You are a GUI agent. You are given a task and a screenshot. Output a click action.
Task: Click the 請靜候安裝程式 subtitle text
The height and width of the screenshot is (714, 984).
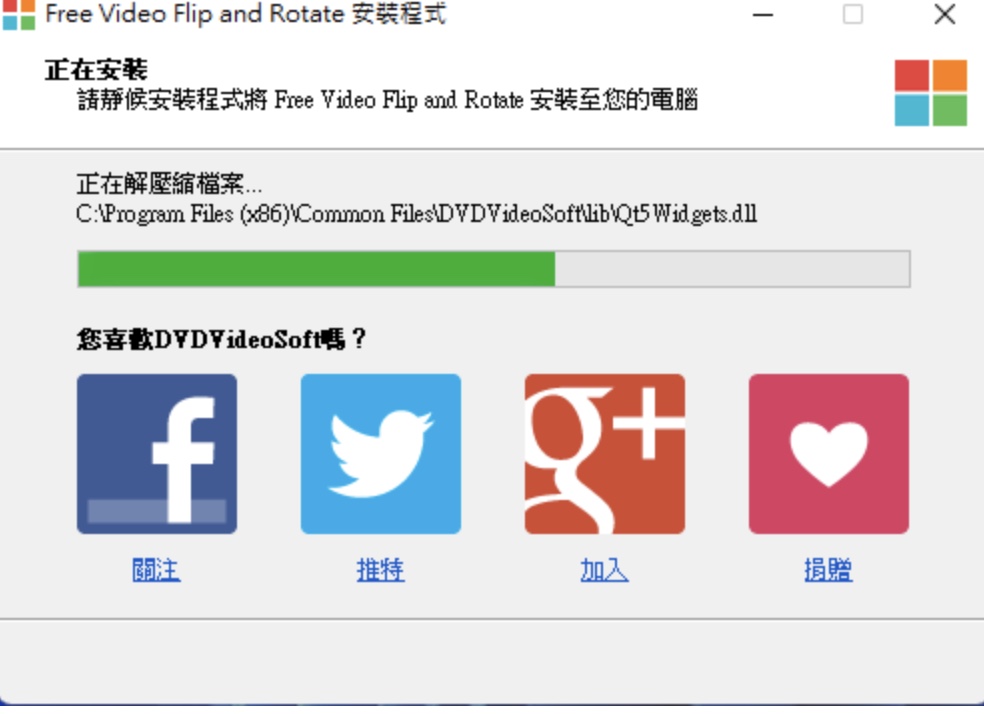[387, 100]
